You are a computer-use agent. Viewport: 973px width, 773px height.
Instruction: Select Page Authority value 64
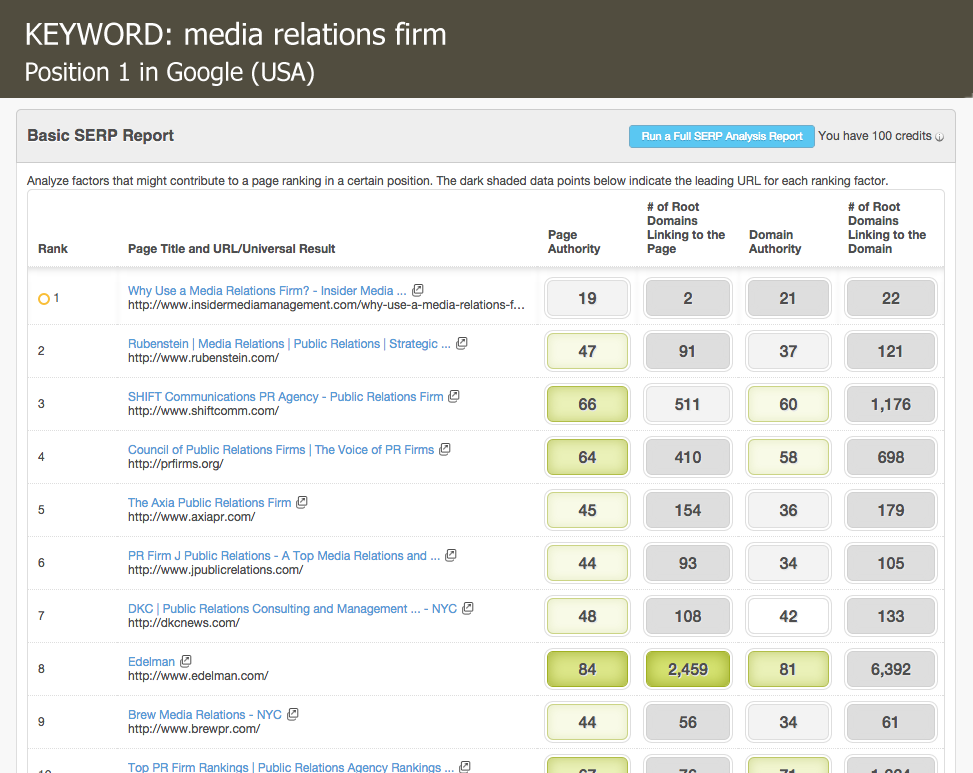587,457
